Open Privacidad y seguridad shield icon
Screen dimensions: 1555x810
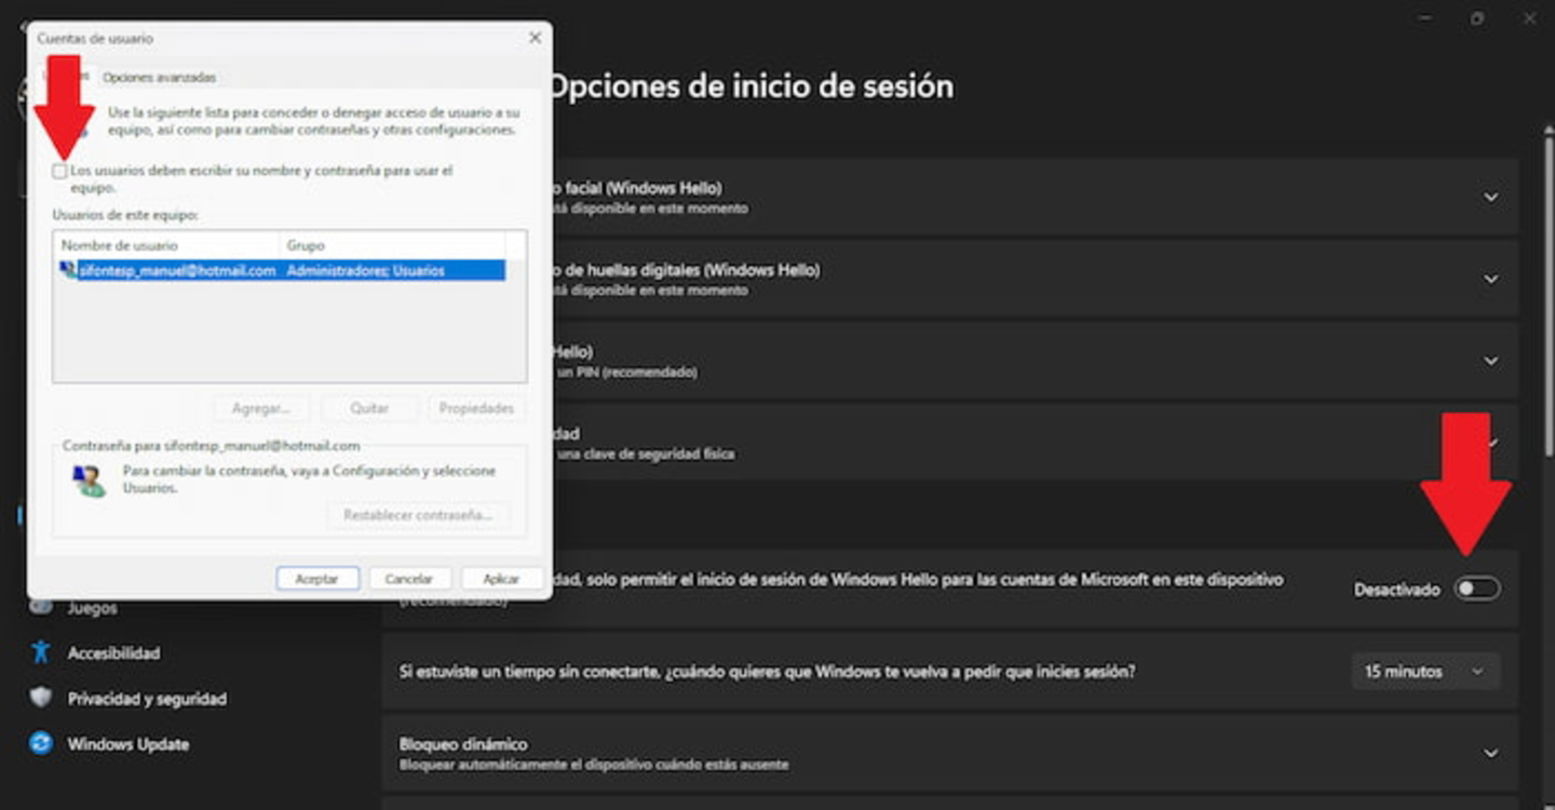pyautogui.click(x=40, y=698)
